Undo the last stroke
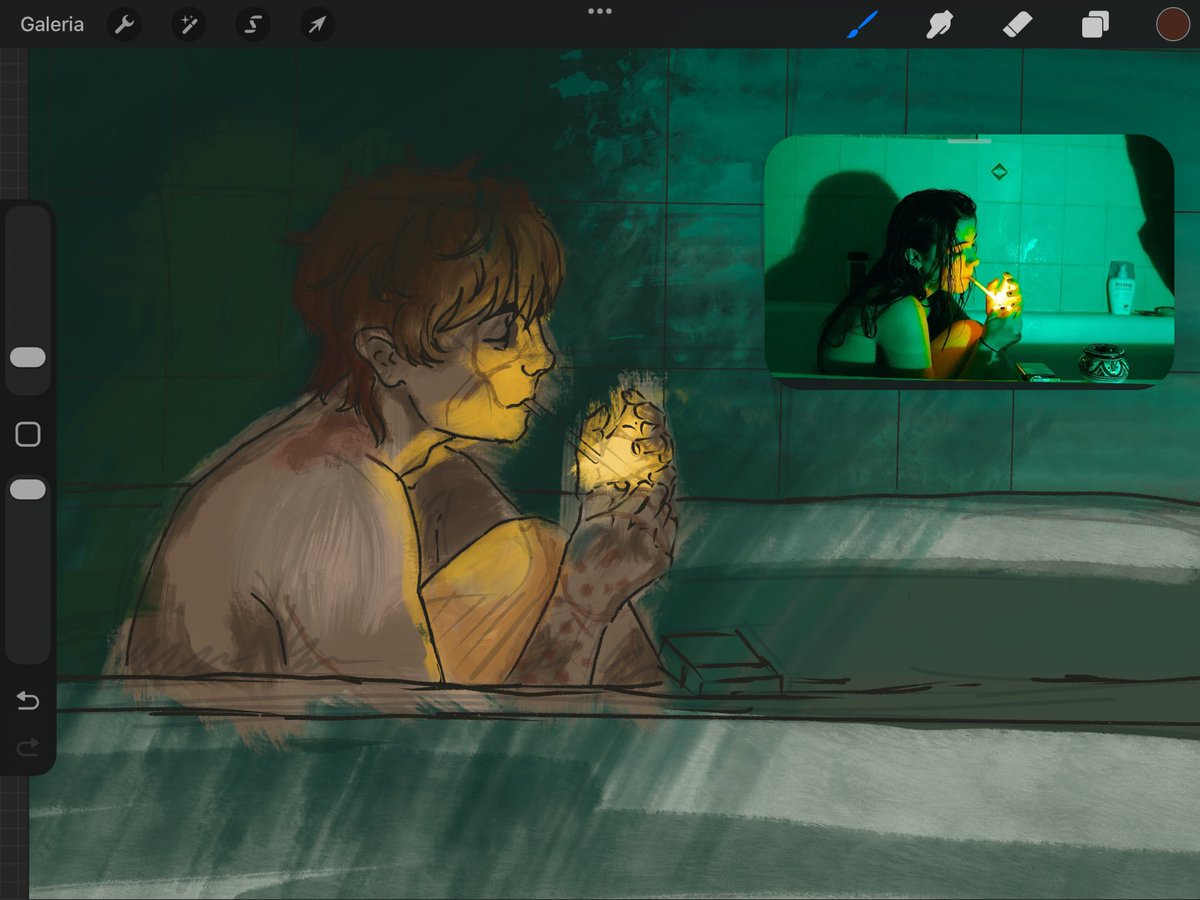The width and height of the screenshot is (1200, 900). click(28, 701)
